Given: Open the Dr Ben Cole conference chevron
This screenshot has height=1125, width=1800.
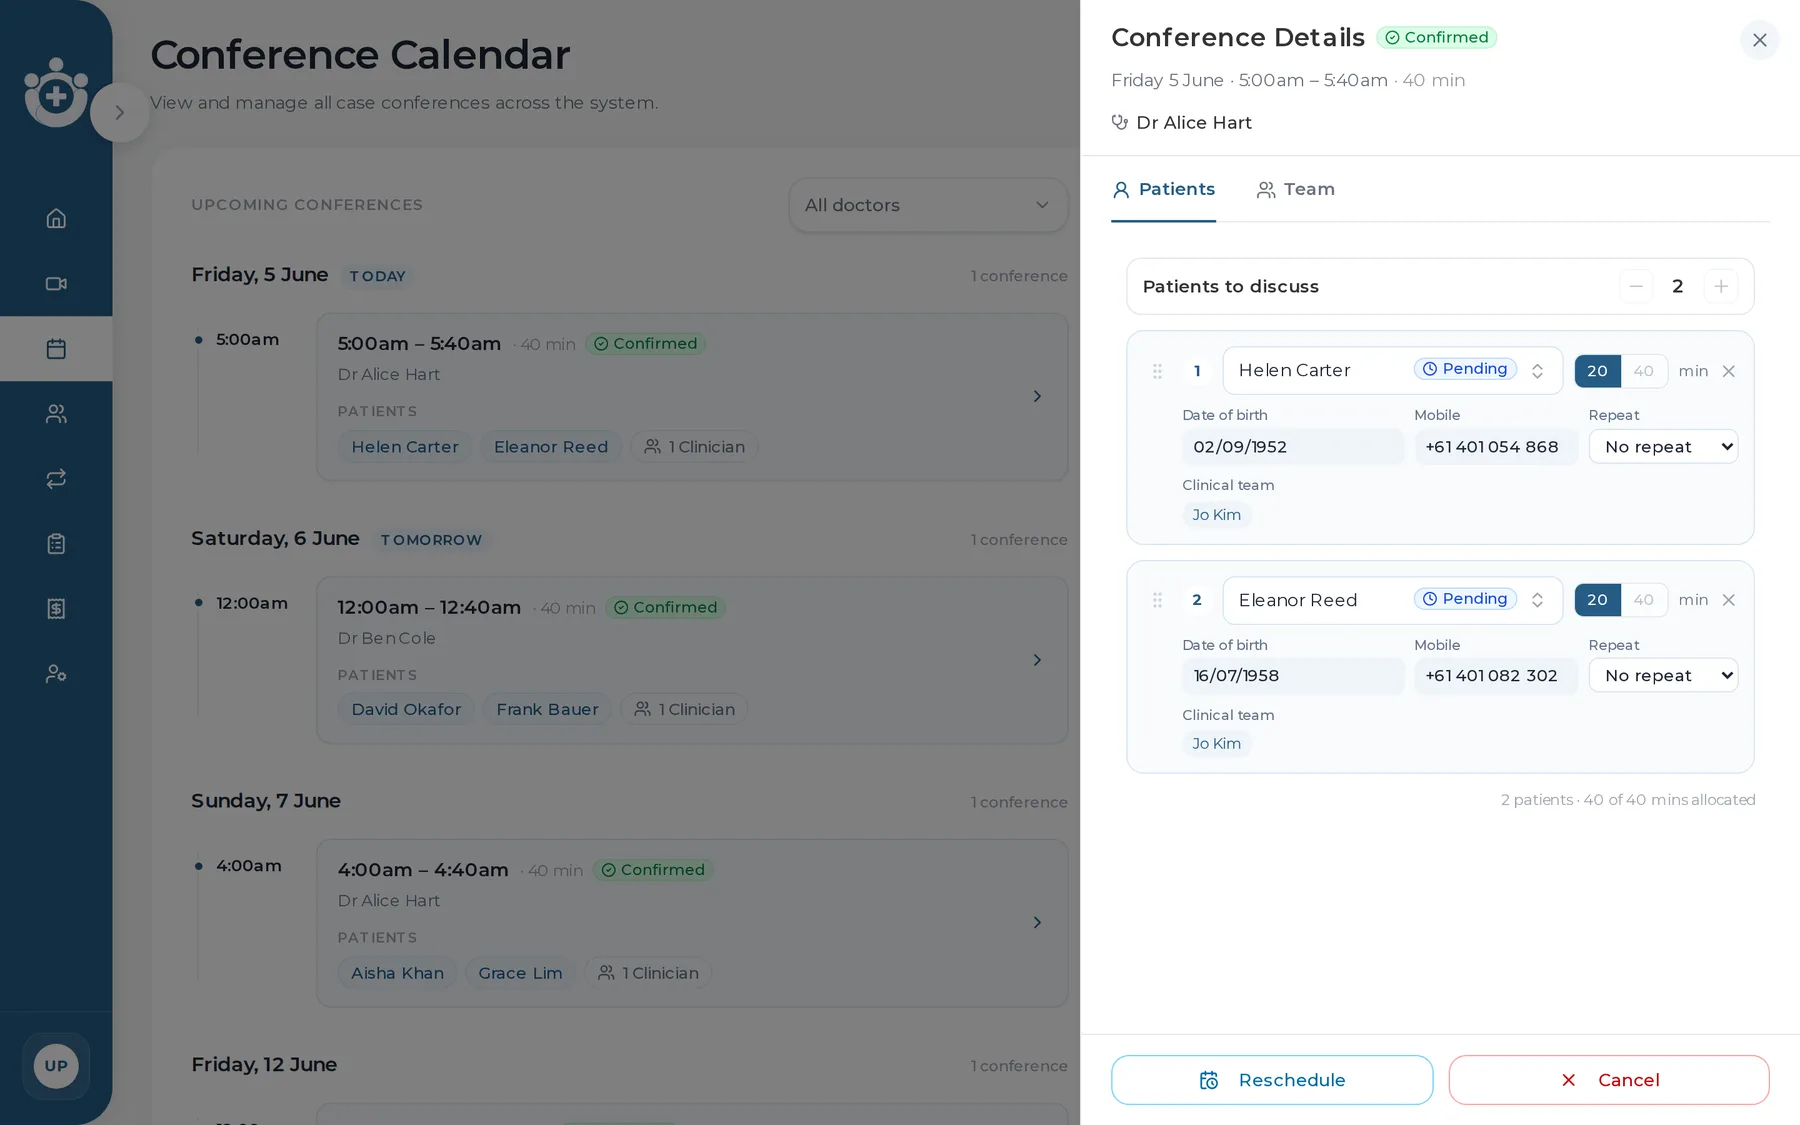Looking at the screenshot, I should click(1037, 660).
